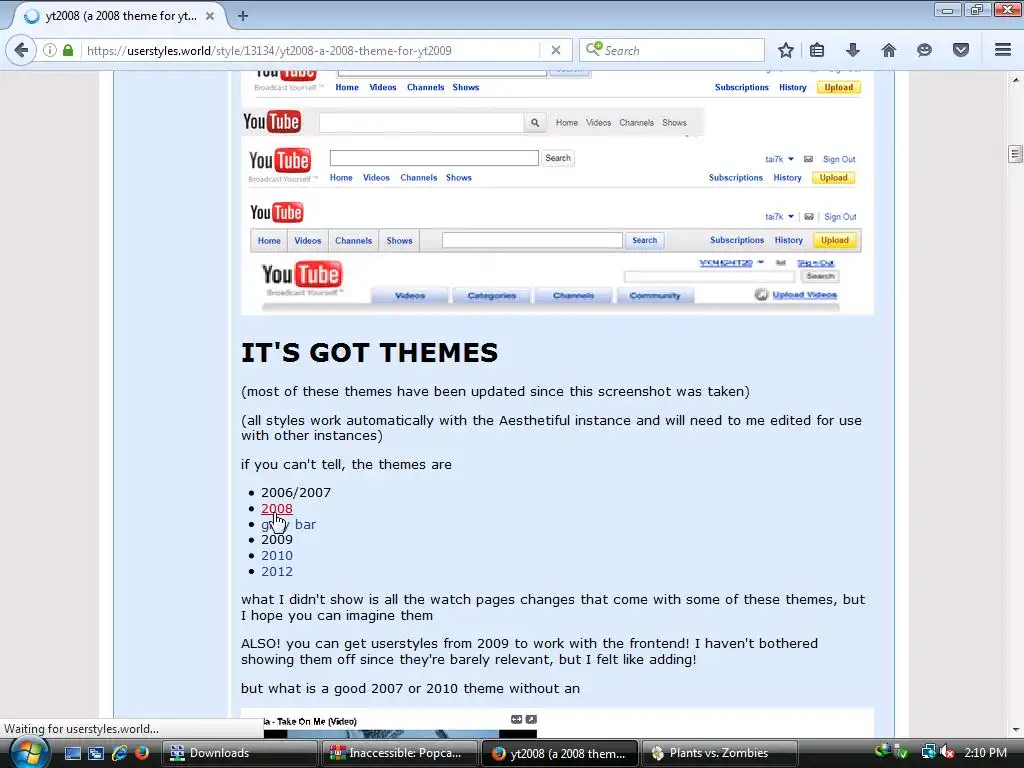Launch Internet Explorer from quick launch
Viewport: 1024px width, 768px height.
click(x=119, y=753)
